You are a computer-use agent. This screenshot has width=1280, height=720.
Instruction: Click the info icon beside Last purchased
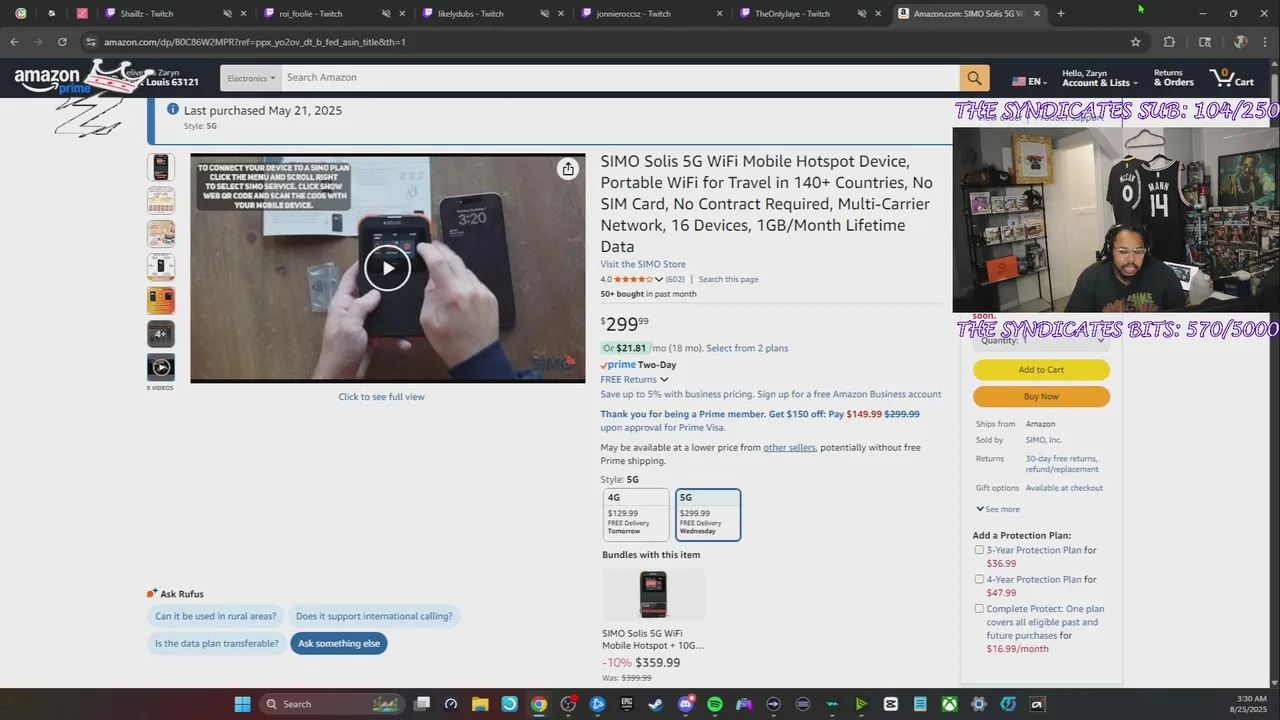[173, 109]
